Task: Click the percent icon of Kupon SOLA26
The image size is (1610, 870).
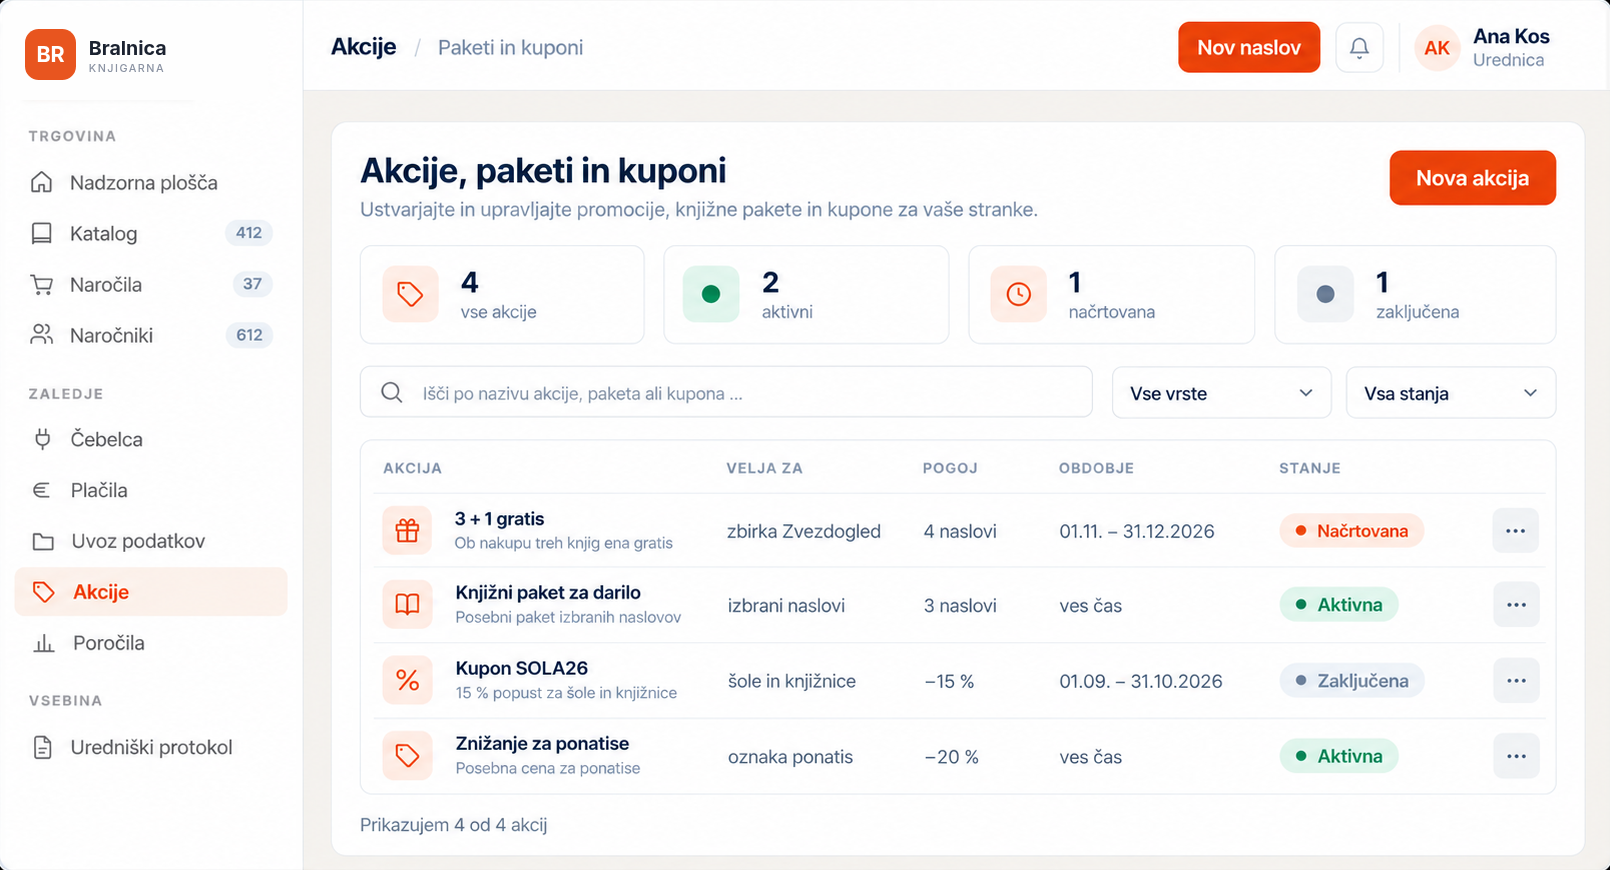Action: (407, 680)
